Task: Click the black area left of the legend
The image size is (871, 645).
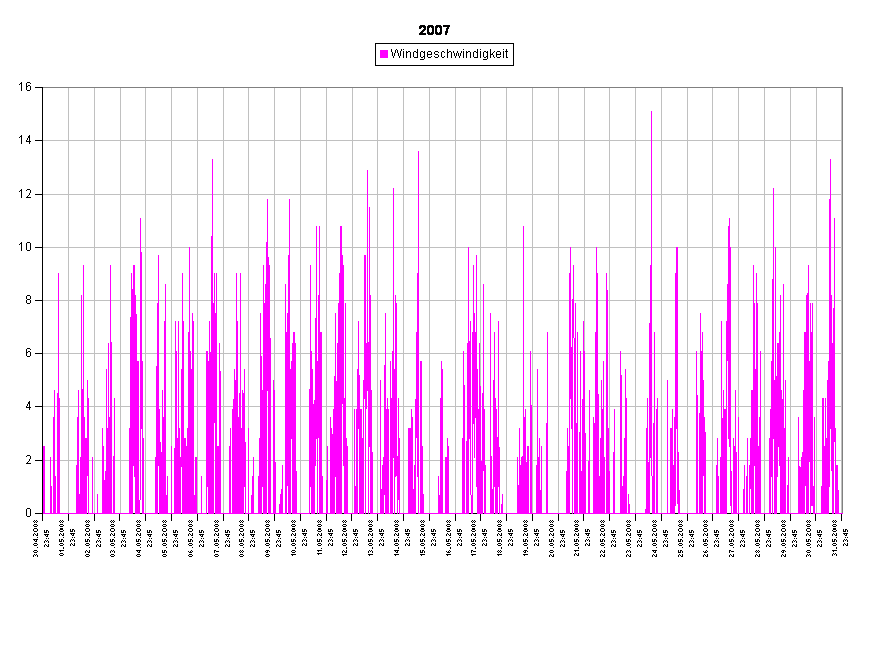Action: click(x=200, y=54)
